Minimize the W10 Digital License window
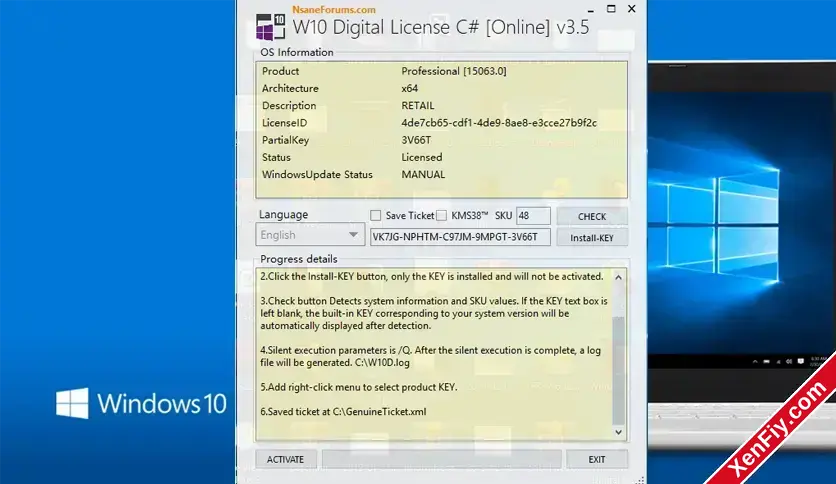This screenshot has height=484, width=836. click(590, 9)
